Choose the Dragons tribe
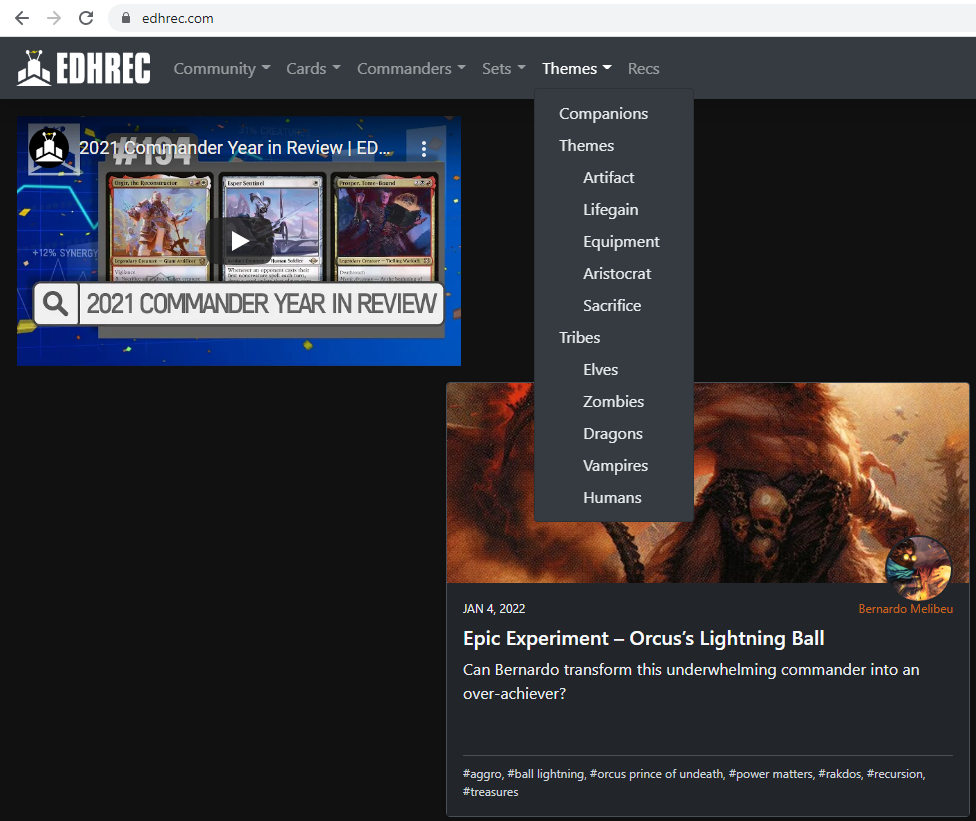The width and height of the screenshot is (976, 821). [x=612, y=434]
